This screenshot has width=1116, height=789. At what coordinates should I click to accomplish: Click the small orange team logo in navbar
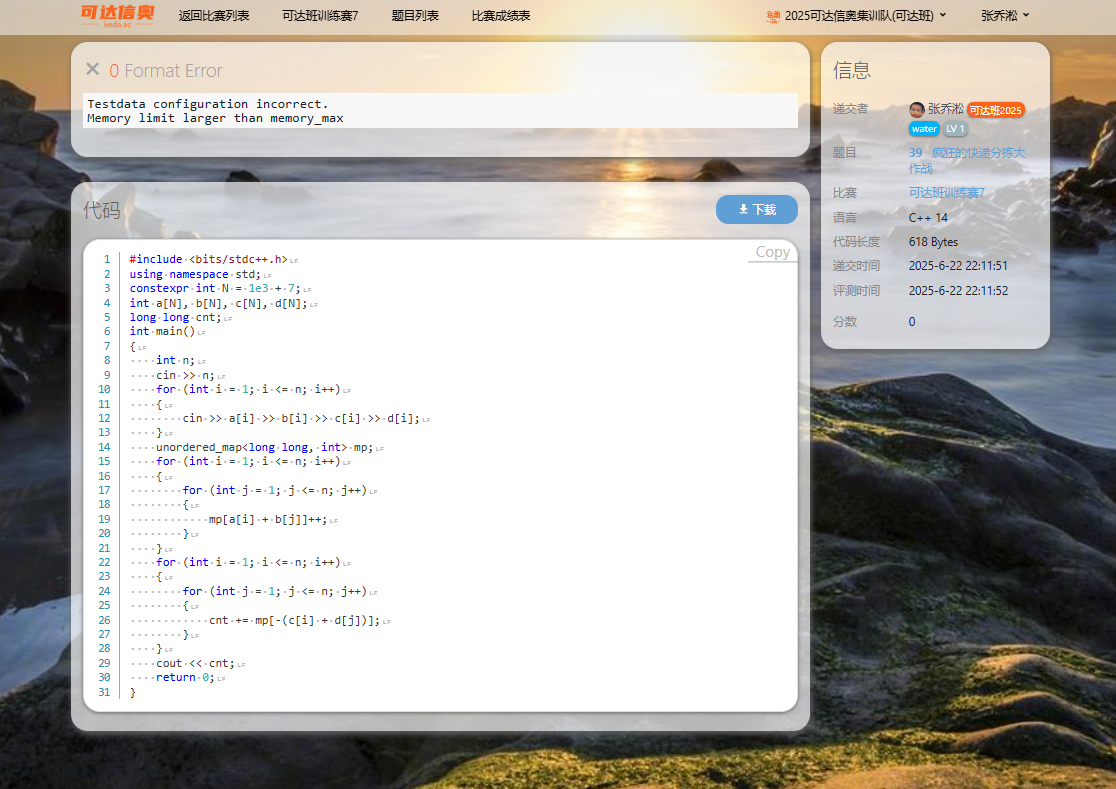point(772,16)
